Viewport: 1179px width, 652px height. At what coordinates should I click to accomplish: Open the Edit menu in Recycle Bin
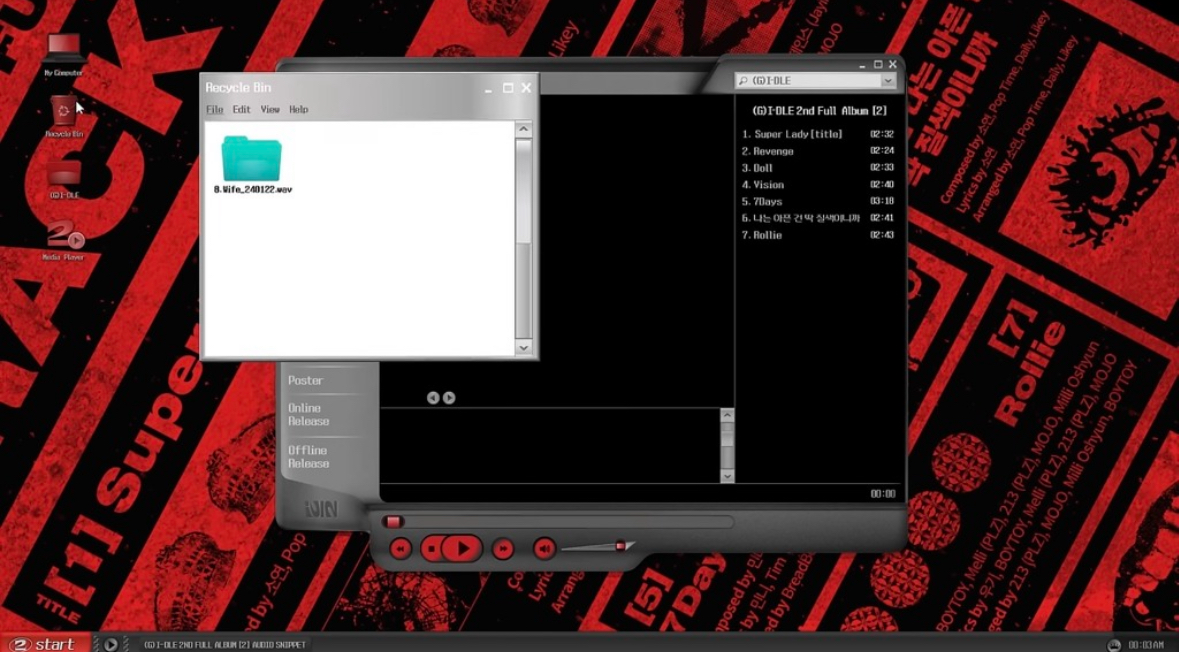tap(241, 109)
